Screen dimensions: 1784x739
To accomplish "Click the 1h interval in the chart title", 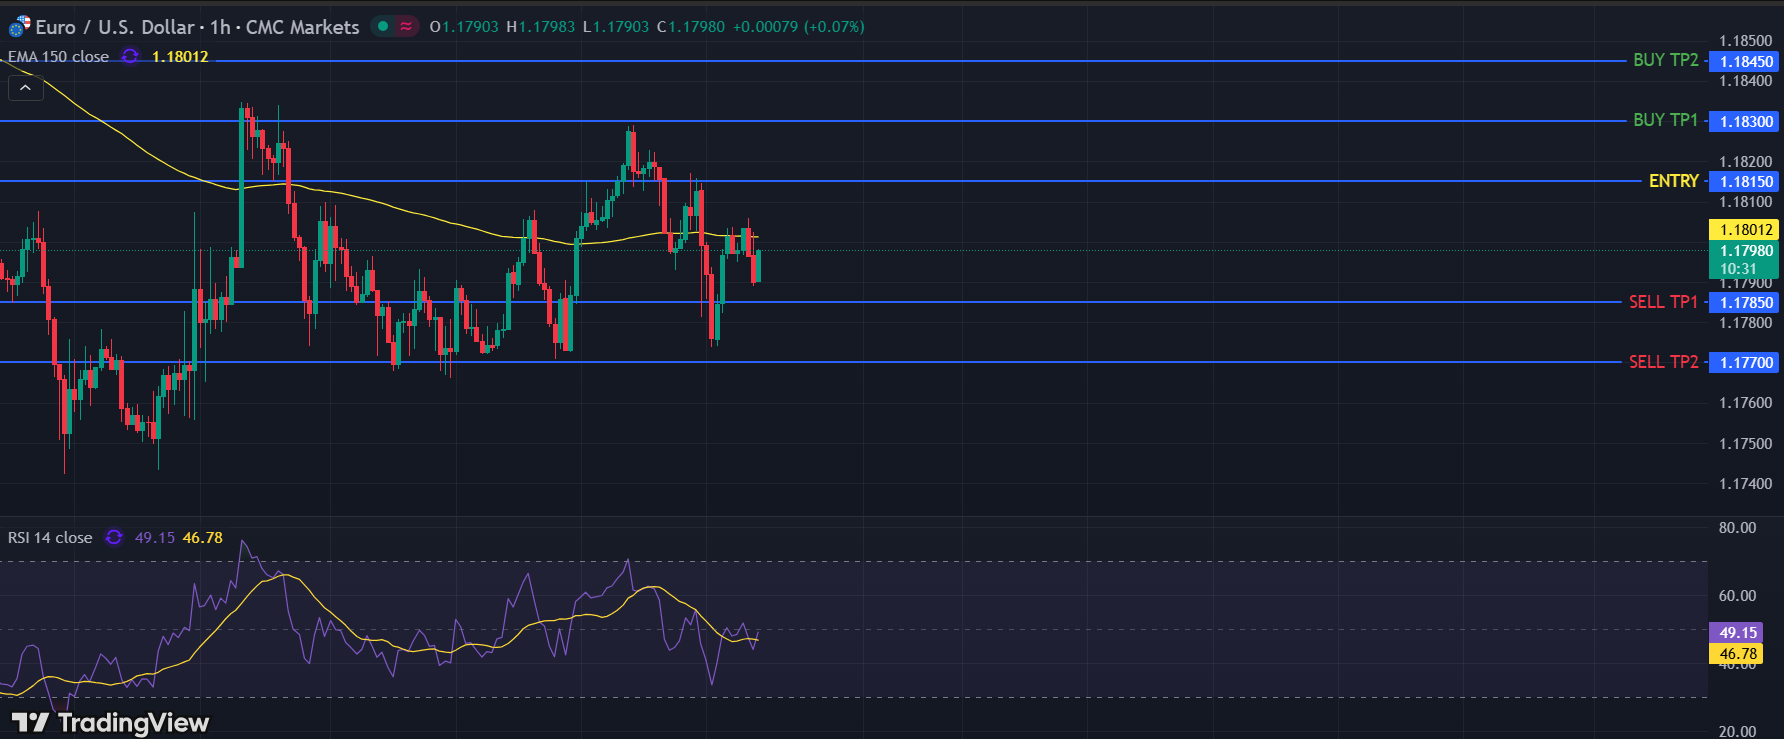I will click(x=219, y=27).
